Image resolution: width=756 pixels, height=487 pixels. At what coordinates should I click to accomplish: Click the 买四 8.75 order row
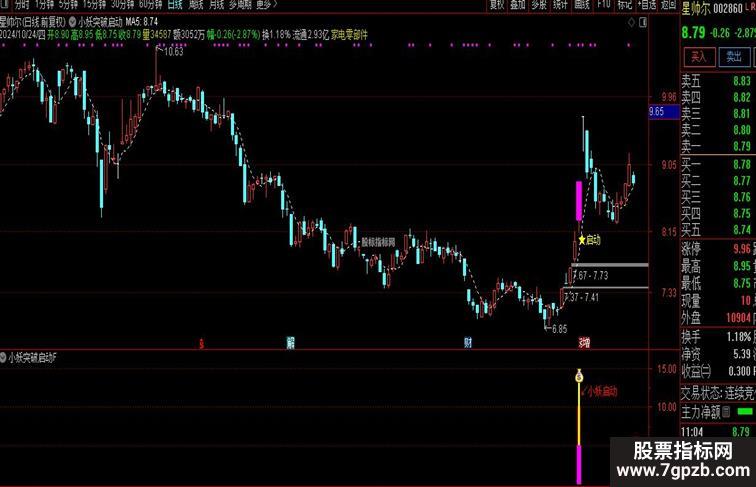click(718, 214)
